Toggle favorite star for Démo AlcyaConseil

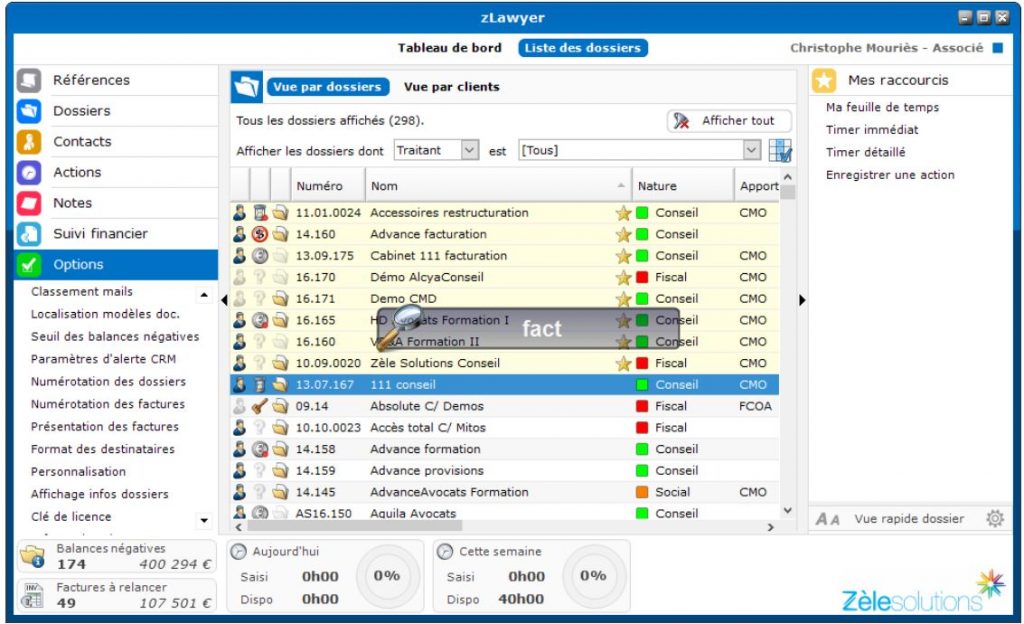[623, 278]
